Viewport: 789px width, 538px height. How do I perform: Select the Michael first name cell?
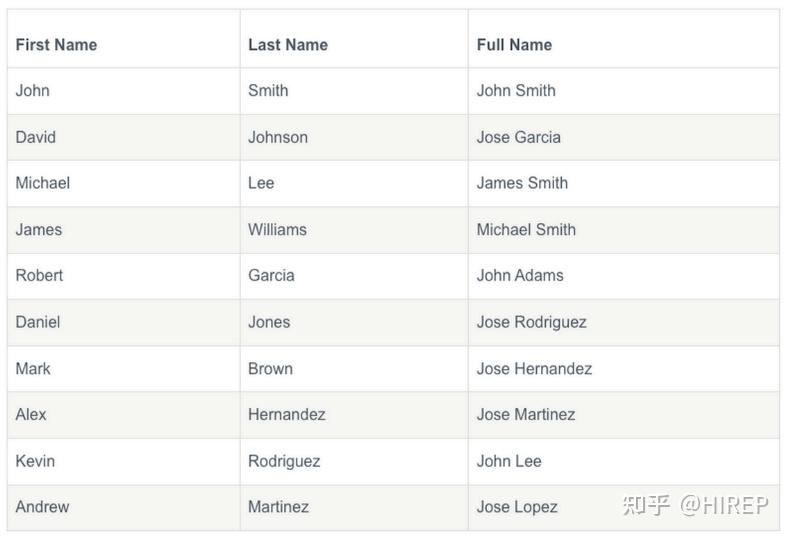(43, 183)
